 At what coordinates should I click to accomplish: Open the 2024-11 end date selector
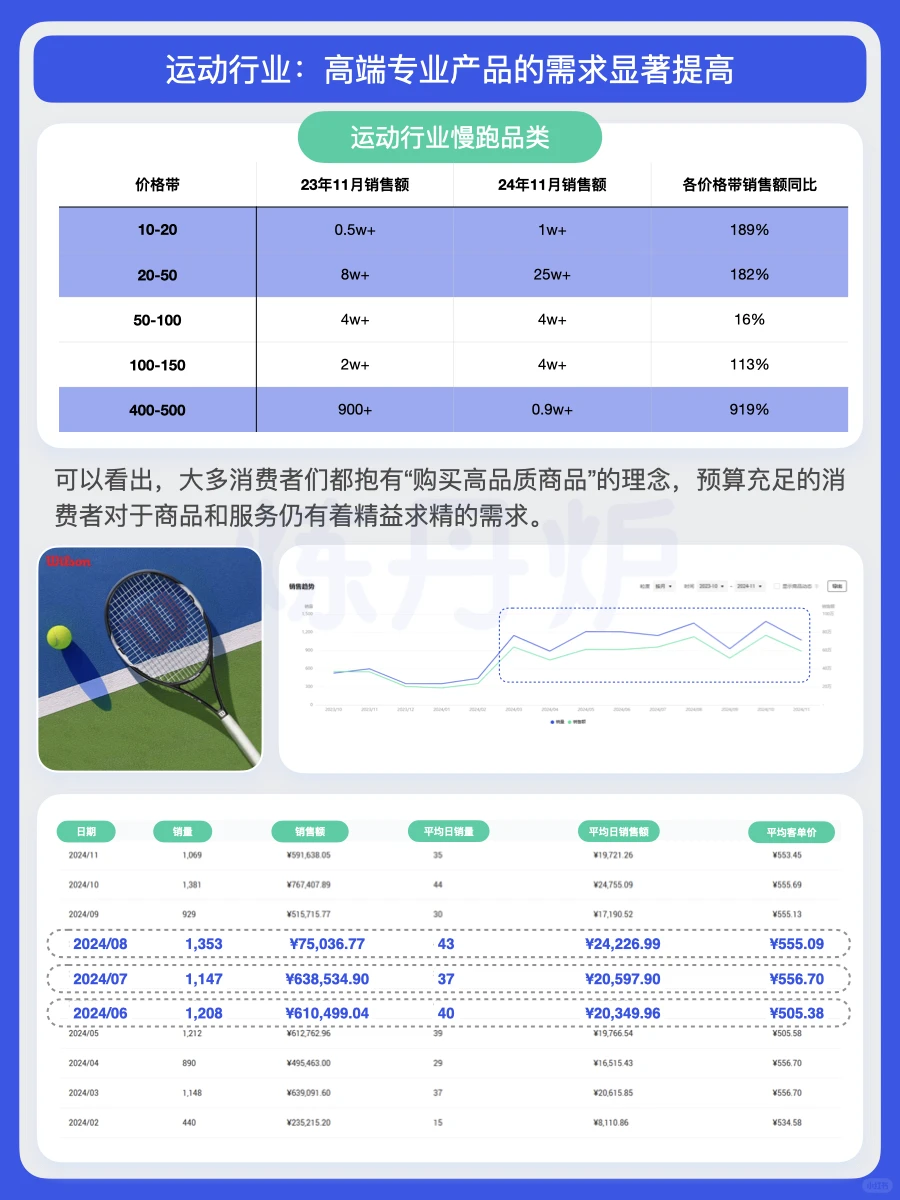(752, 586)
